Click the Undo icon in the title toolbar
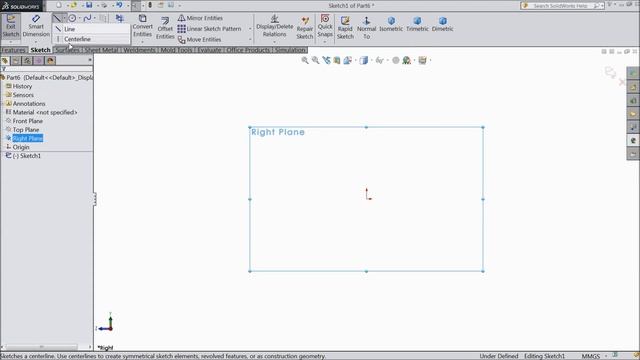The image size is (640, 360). tap(119, 5)
